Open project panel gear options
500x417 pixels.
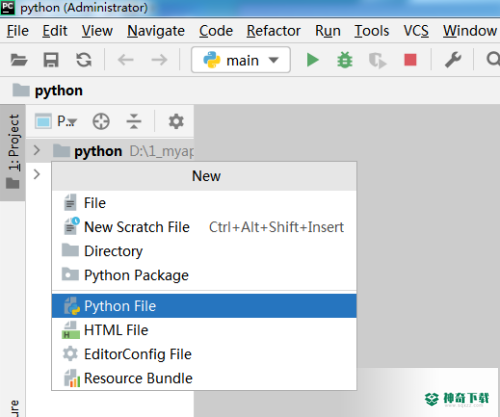pyautogui.click(x=176, y=121)
